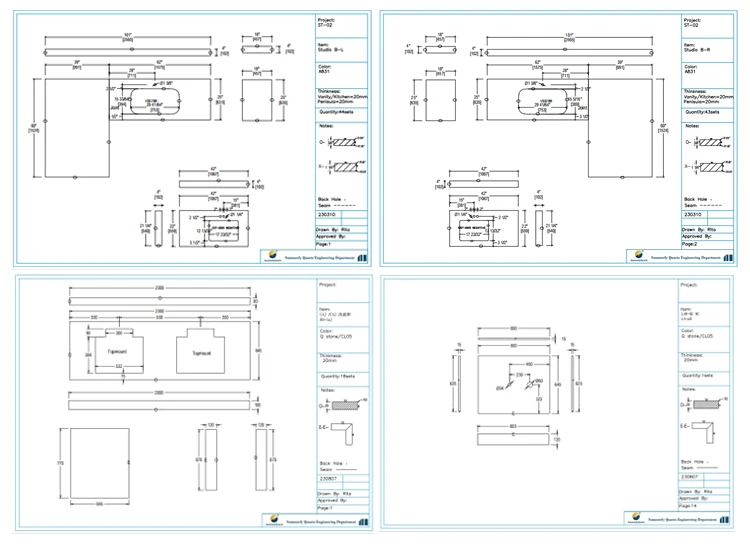Click the Topmount cutout without dimensions

click(201, 351)
